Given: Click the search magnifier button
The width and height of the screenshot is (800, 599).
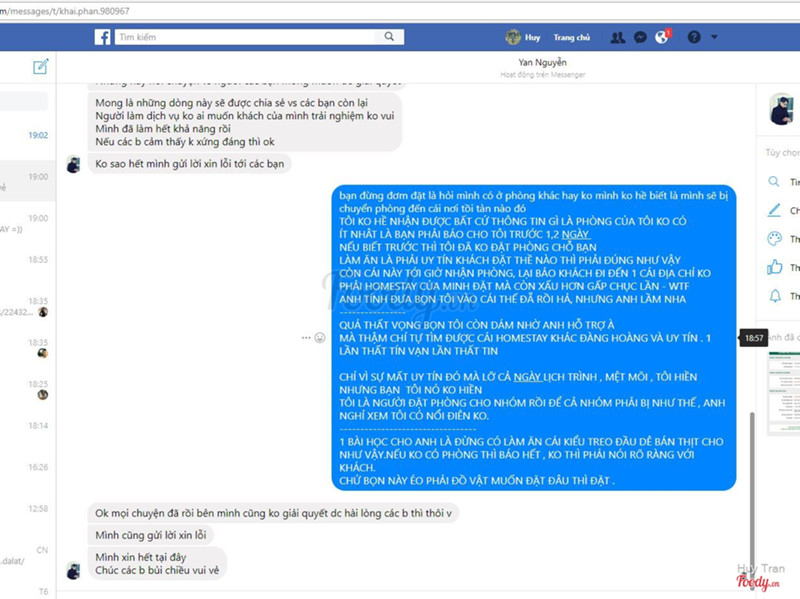Looking at the screenshot, I should [389, 37].
